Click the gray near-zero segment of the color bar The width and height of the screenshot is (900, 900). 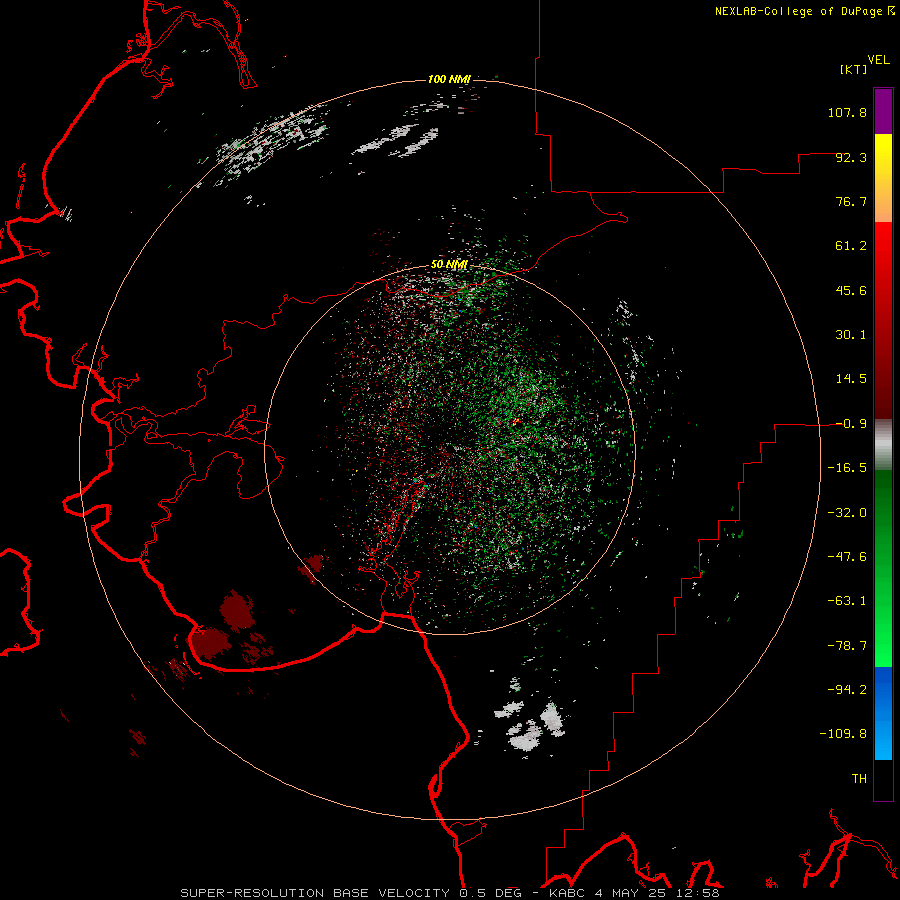point(883,445)
